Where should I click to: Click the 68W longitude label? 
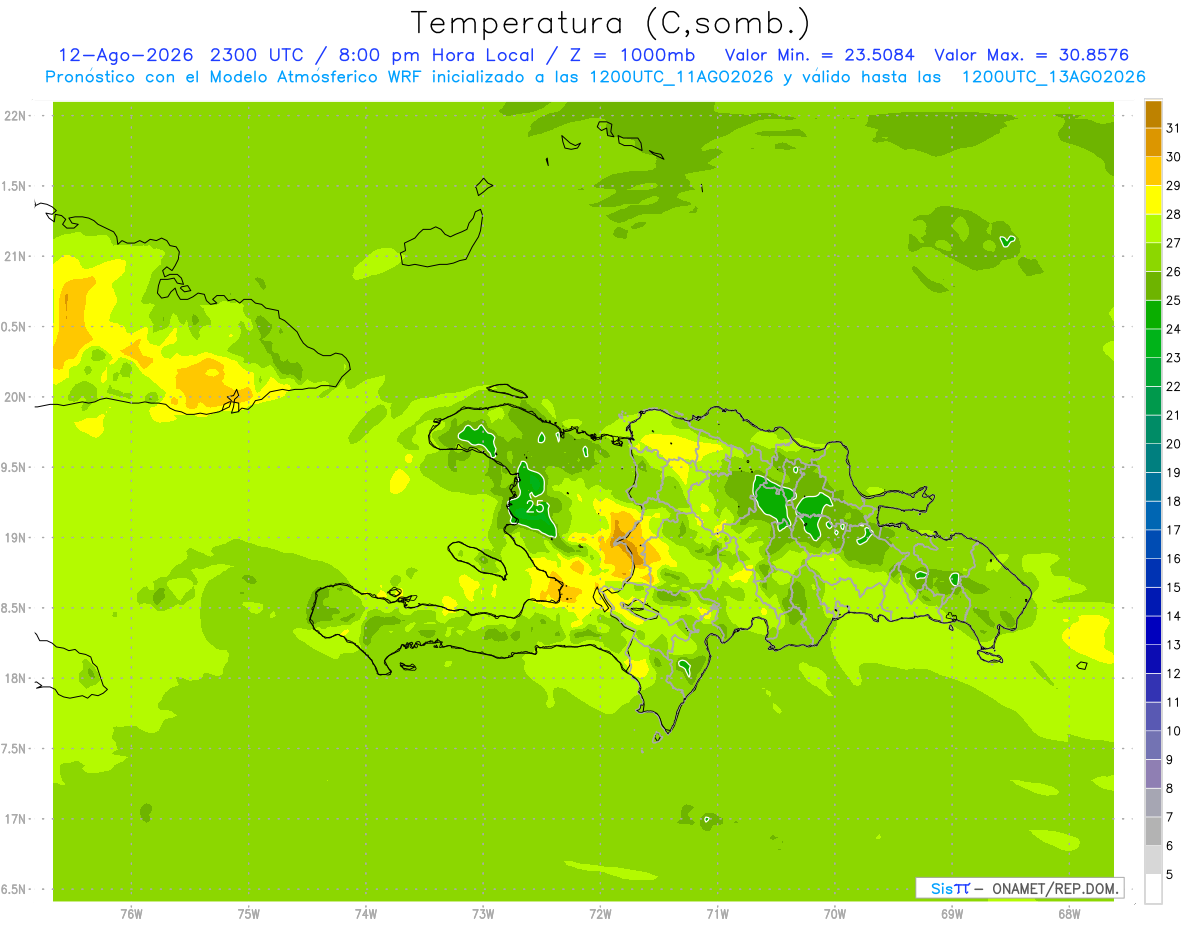1069,914
